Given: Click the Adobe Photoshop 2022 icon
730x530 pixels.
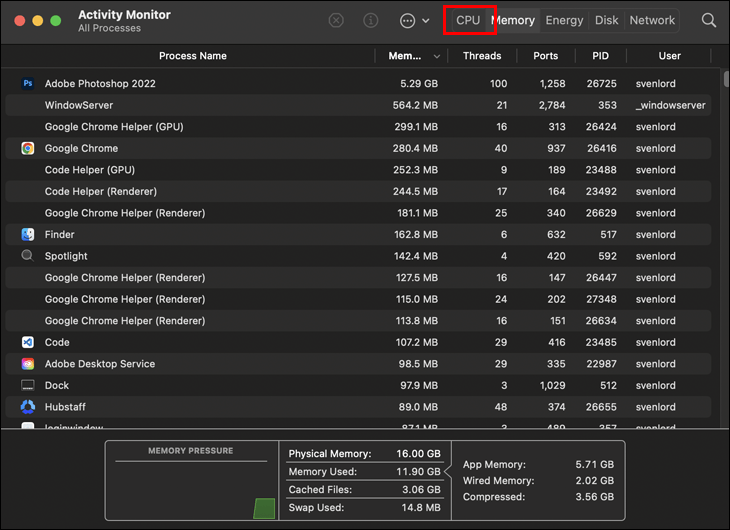Looking at the screenshot, I should 27,84.
